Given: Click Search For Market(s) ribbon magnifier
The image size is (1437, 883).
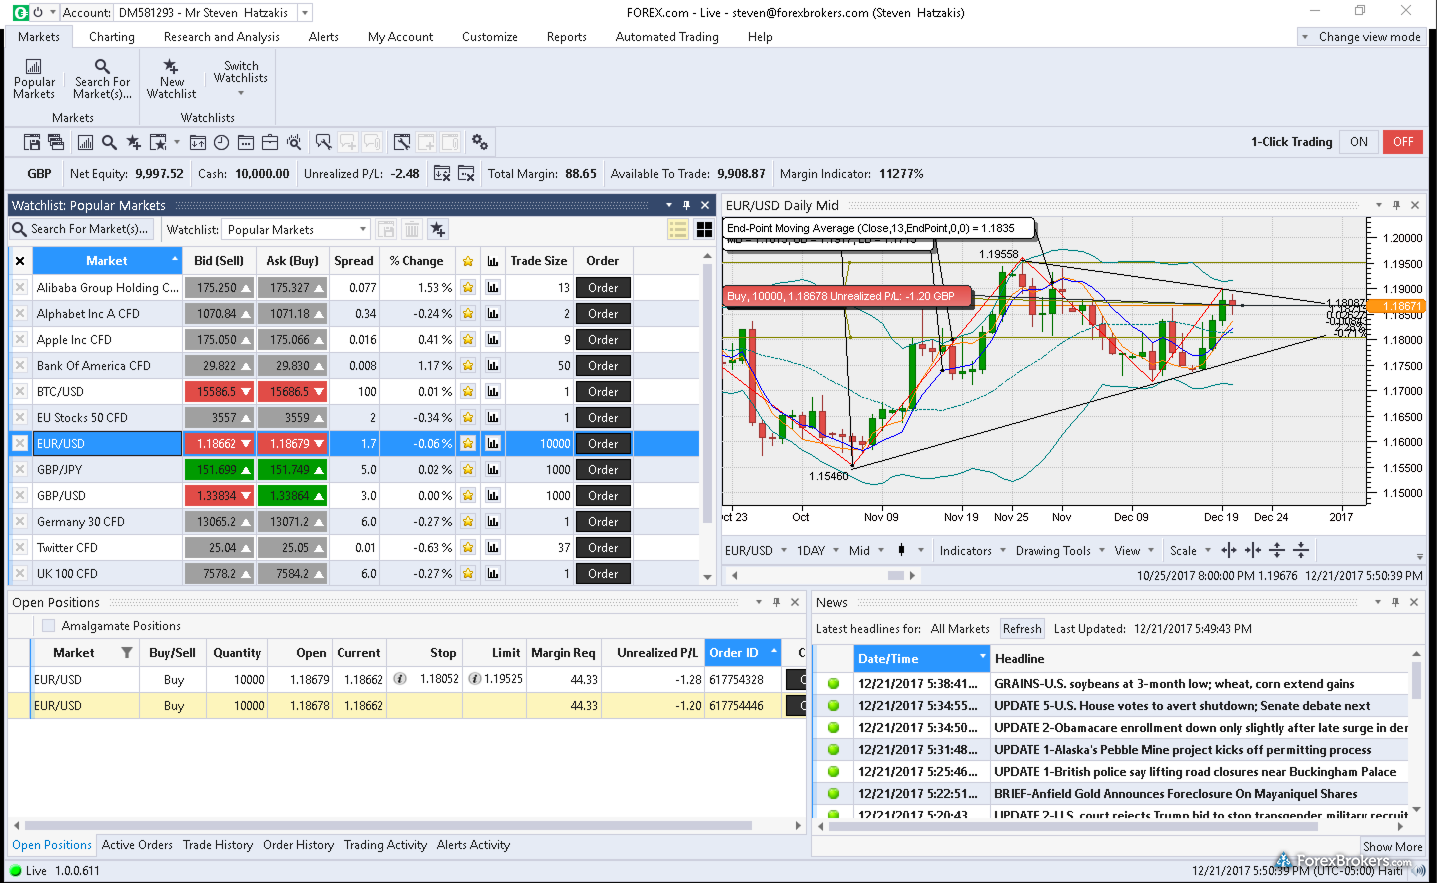Looking at the screenshot, I should [102, 79].
